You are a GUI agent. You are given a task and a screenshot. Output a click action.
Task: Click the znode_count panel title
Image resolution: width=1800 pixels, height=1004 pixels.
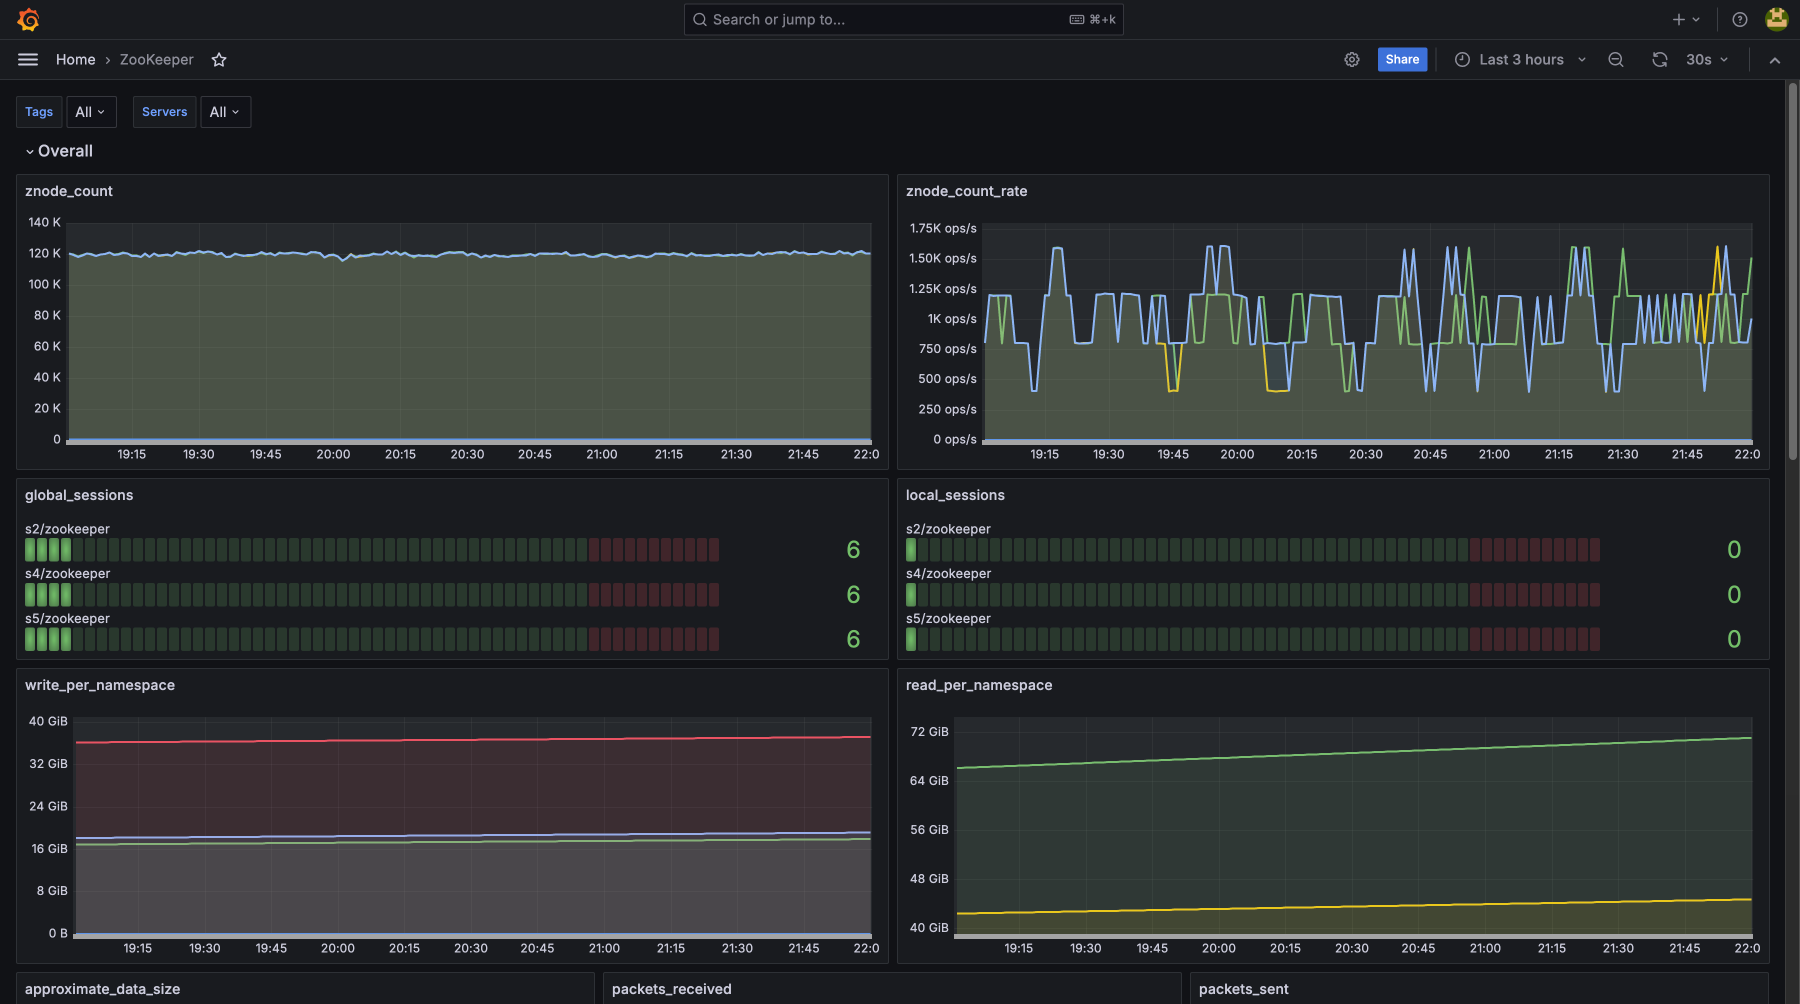tap(69, 191)
